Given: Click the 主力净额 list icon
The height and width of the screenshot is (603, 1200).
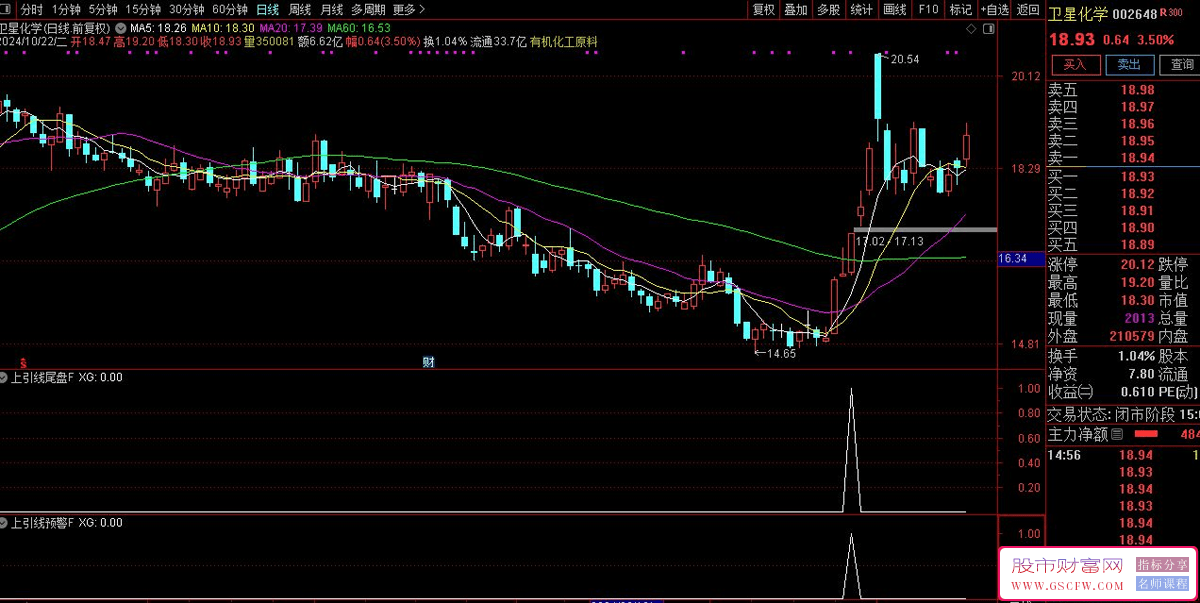Looking at the screenshot, I should click(x=1117, y=434).
